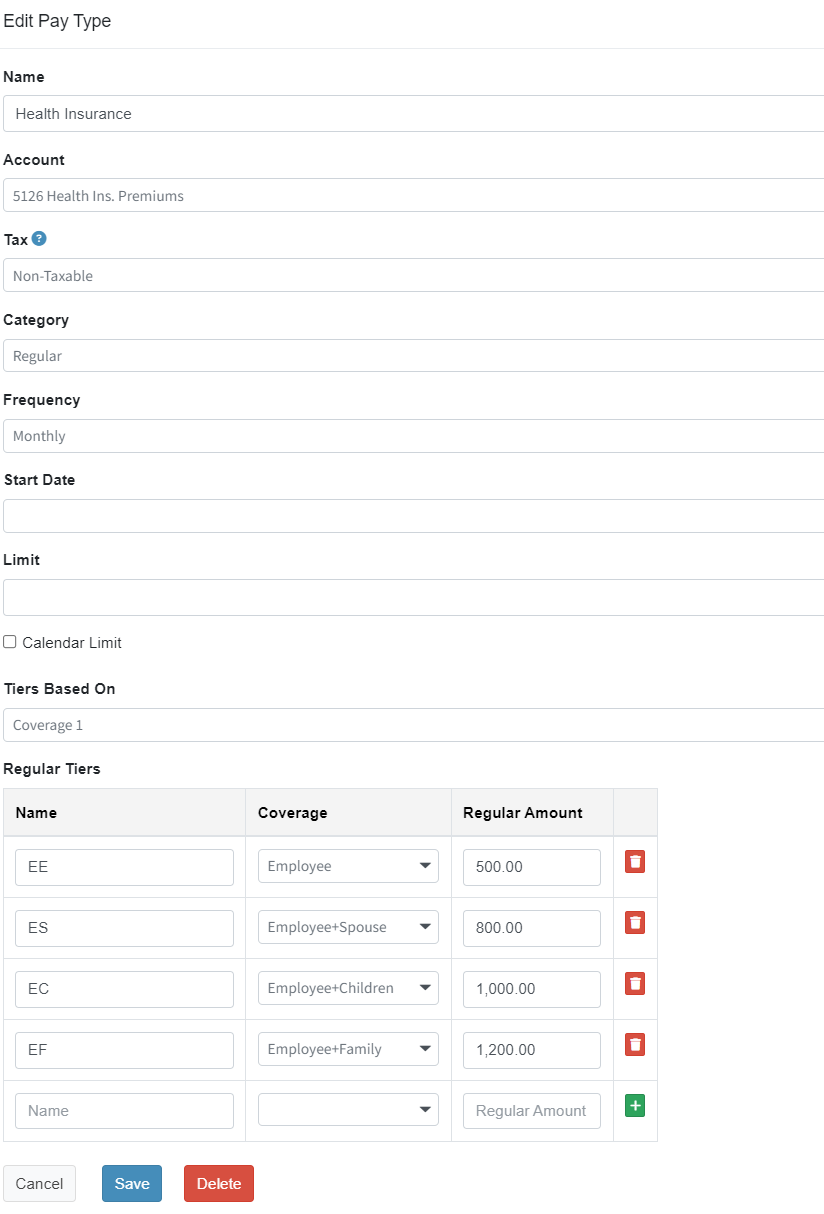Viewport: 824px width, 1214px height.
Task: Open the Employee coverage dropdown
Action: (x=348, y=866)
